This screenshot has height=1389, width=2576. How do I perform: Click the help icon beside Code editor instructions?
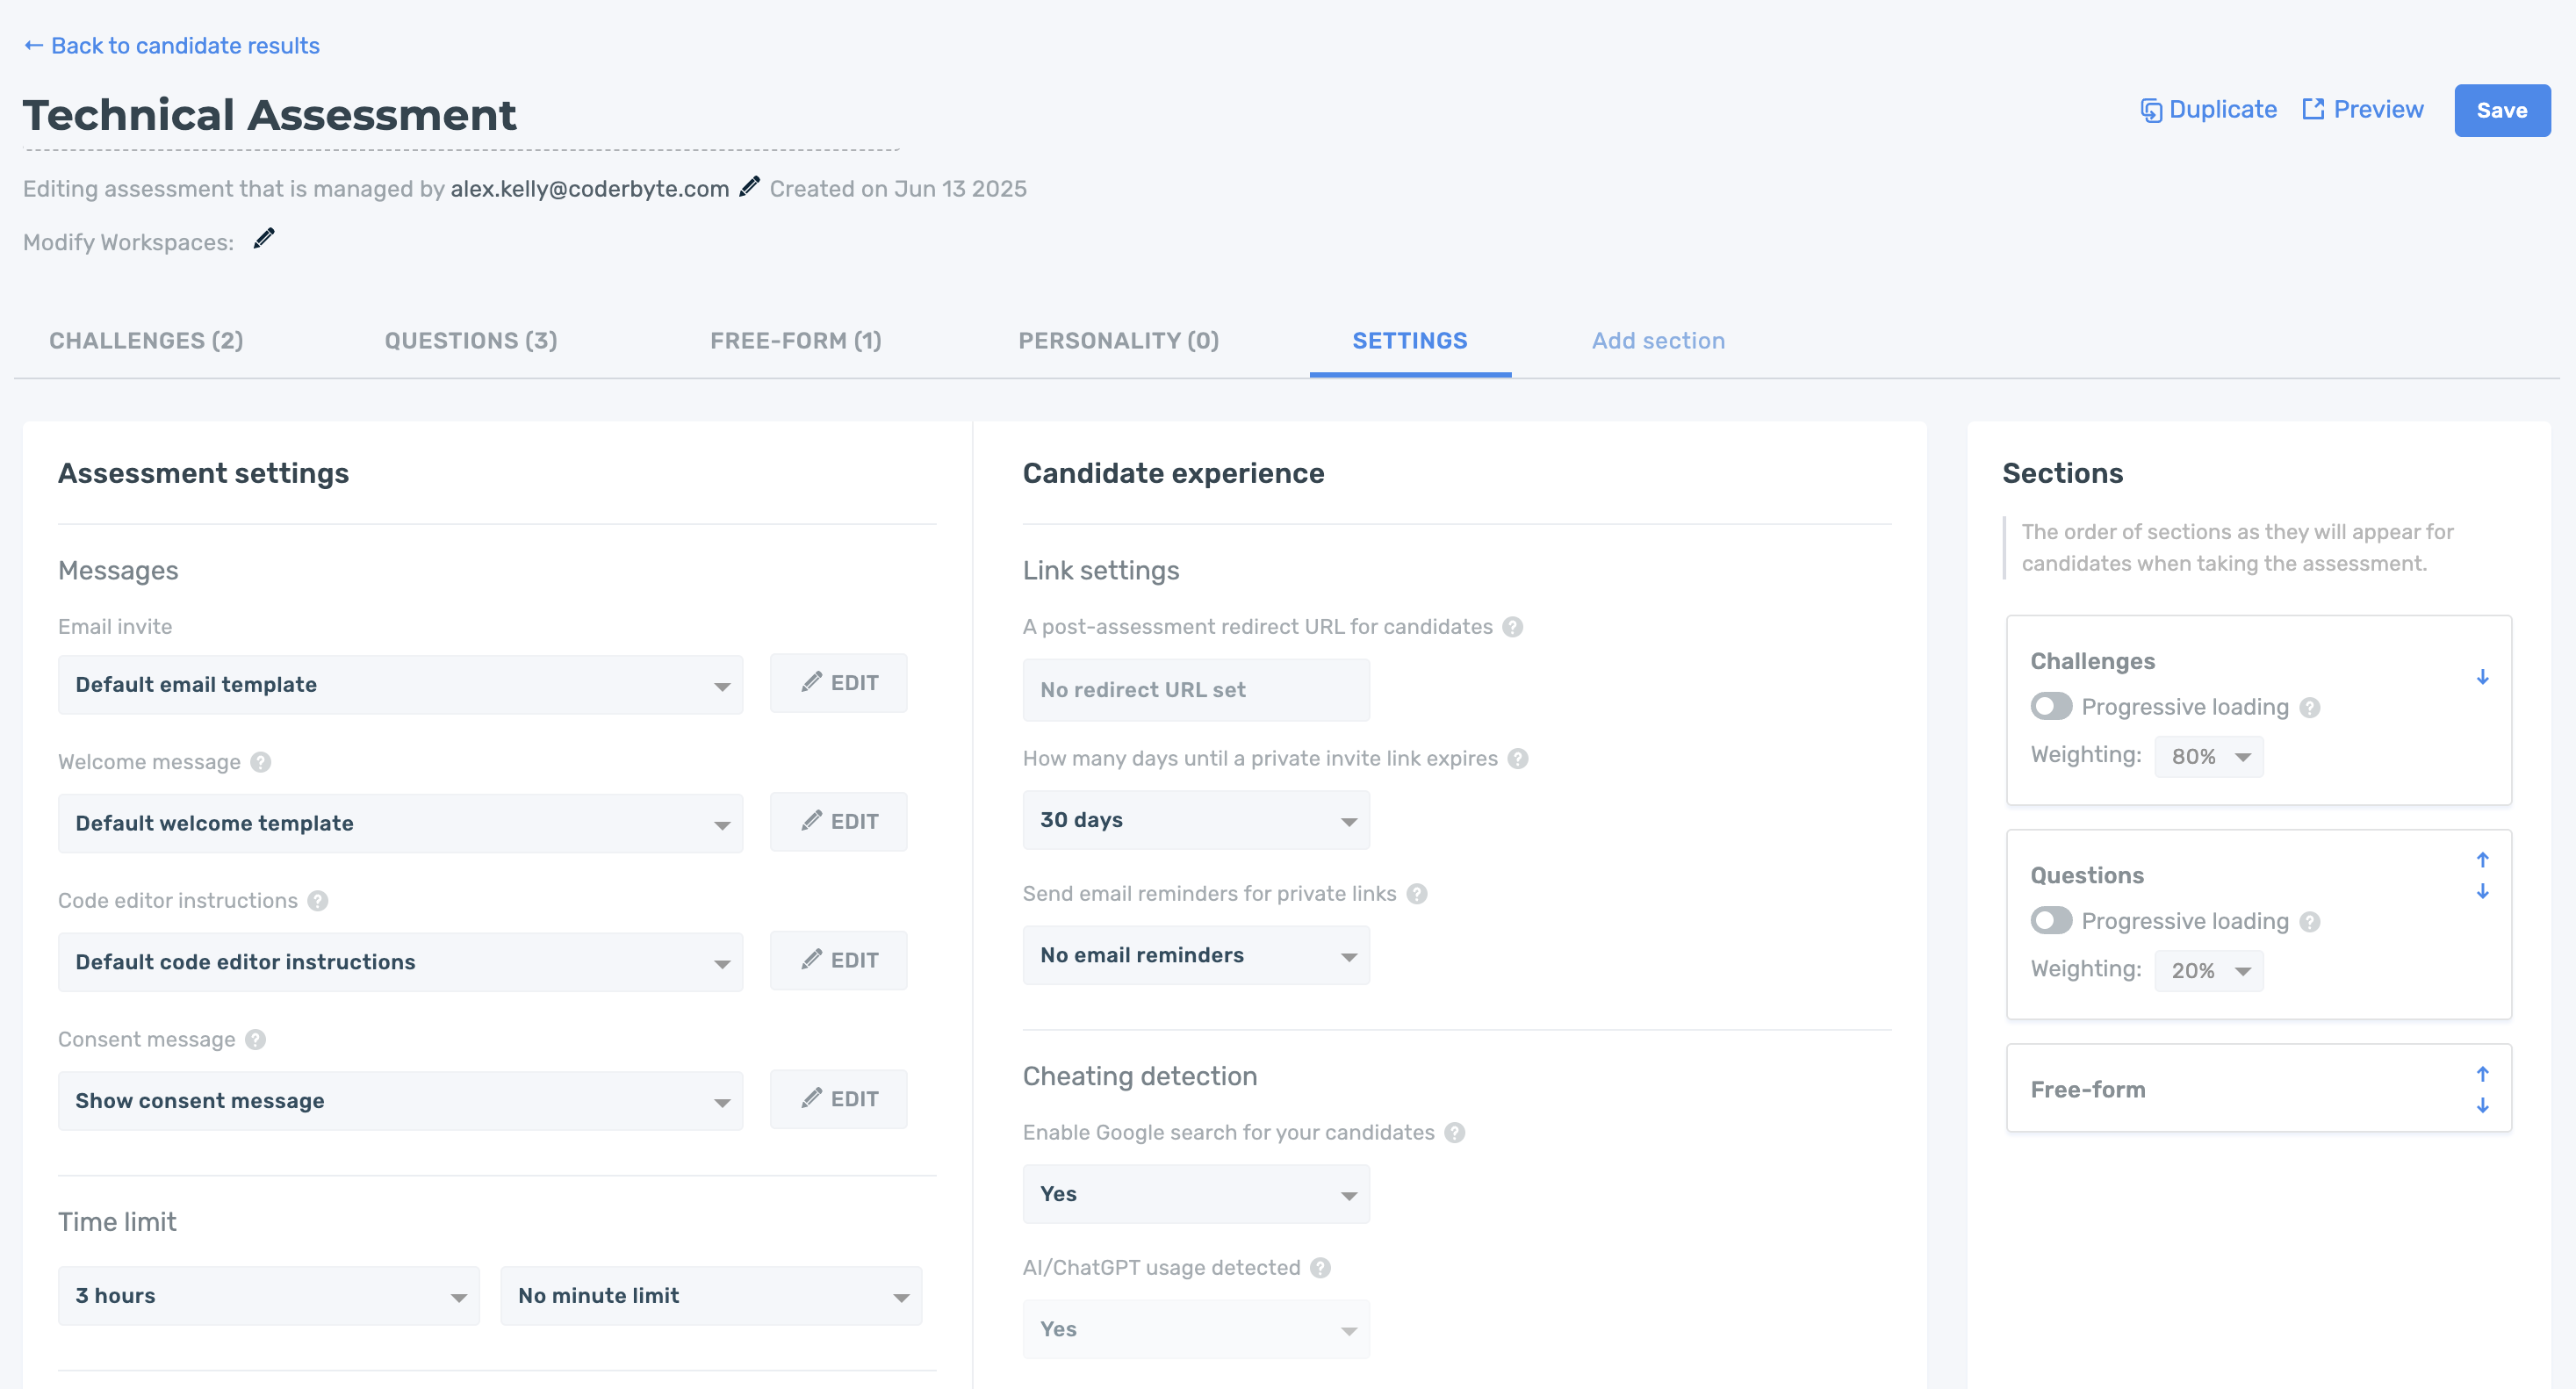(318, 901)
